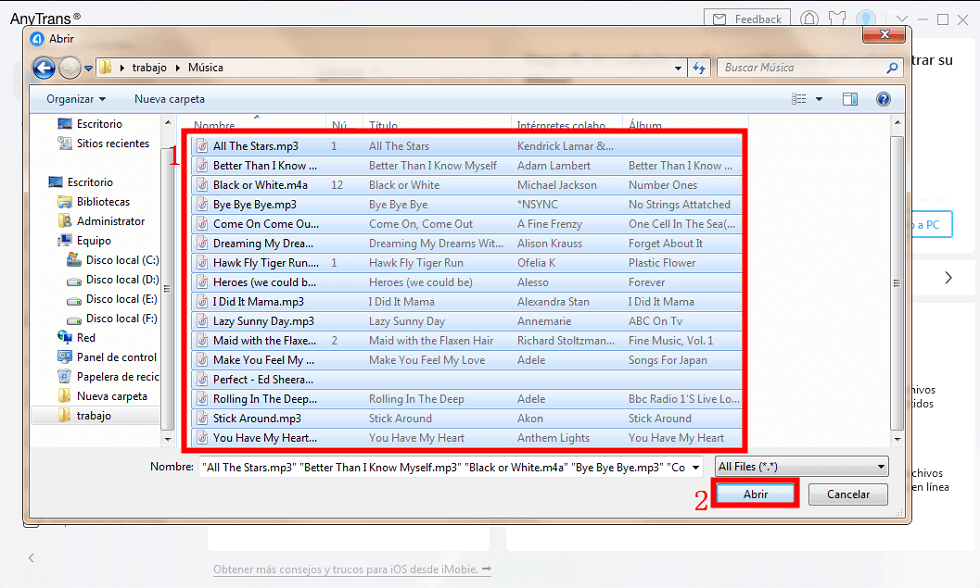Toggle the preview pane icon
The image size is (980, 588).
pyautogui.click(x=850, y=99)
